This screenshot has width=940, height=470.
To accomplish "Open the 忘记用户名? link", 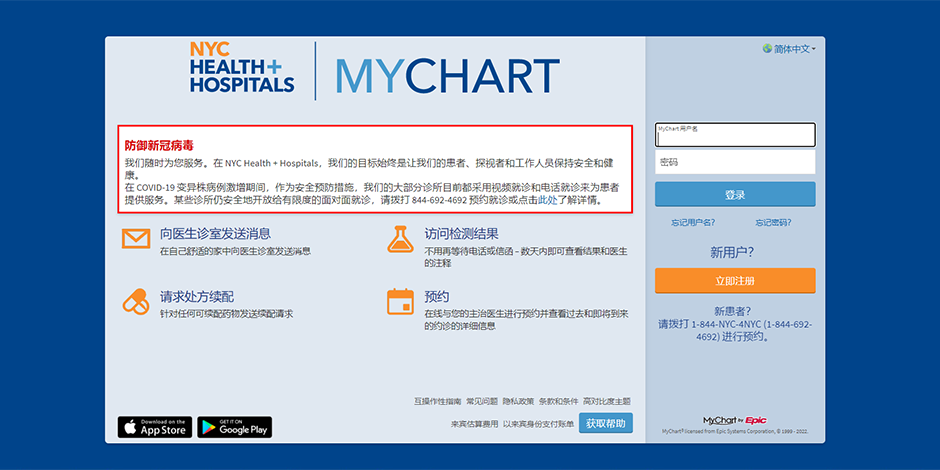I will click(693, 223).
